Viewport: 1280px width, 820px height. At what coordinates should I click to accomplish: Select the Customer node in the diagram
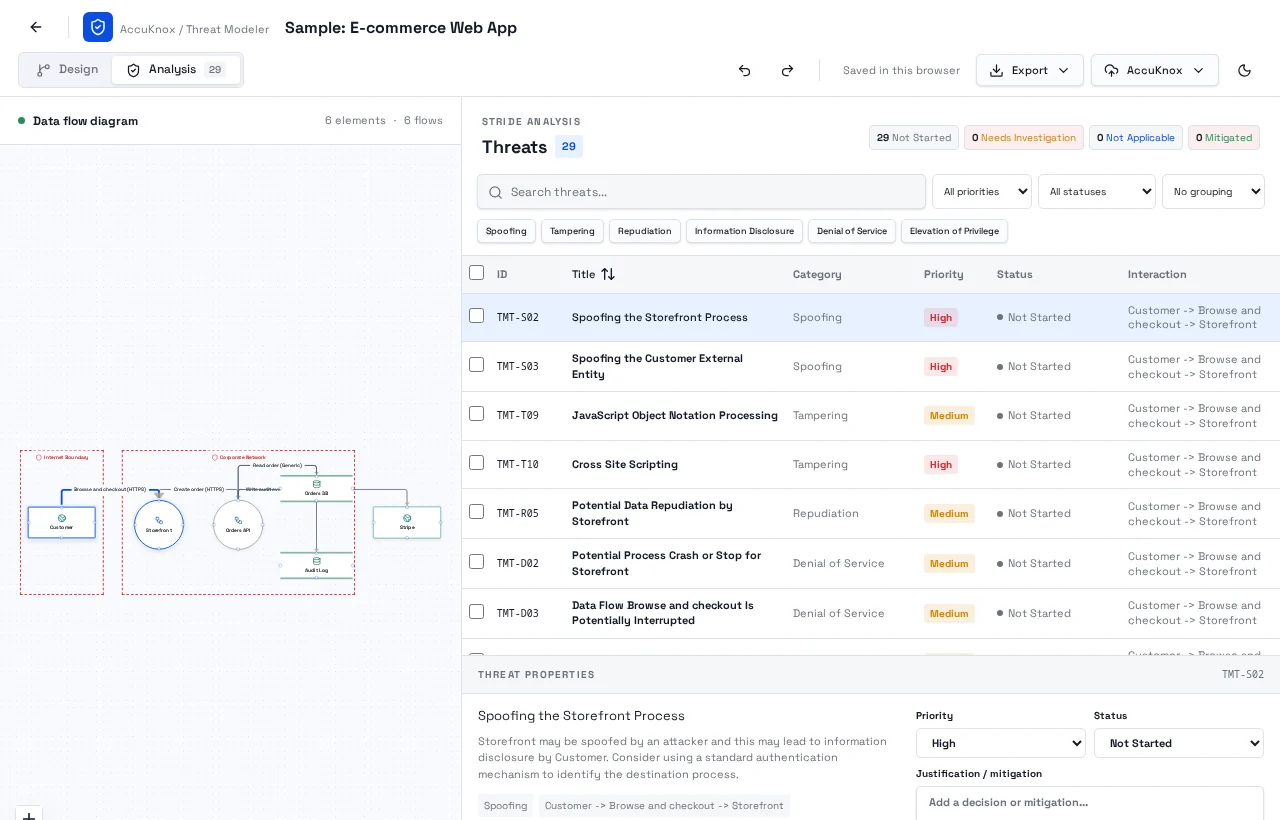pos(62,522)
